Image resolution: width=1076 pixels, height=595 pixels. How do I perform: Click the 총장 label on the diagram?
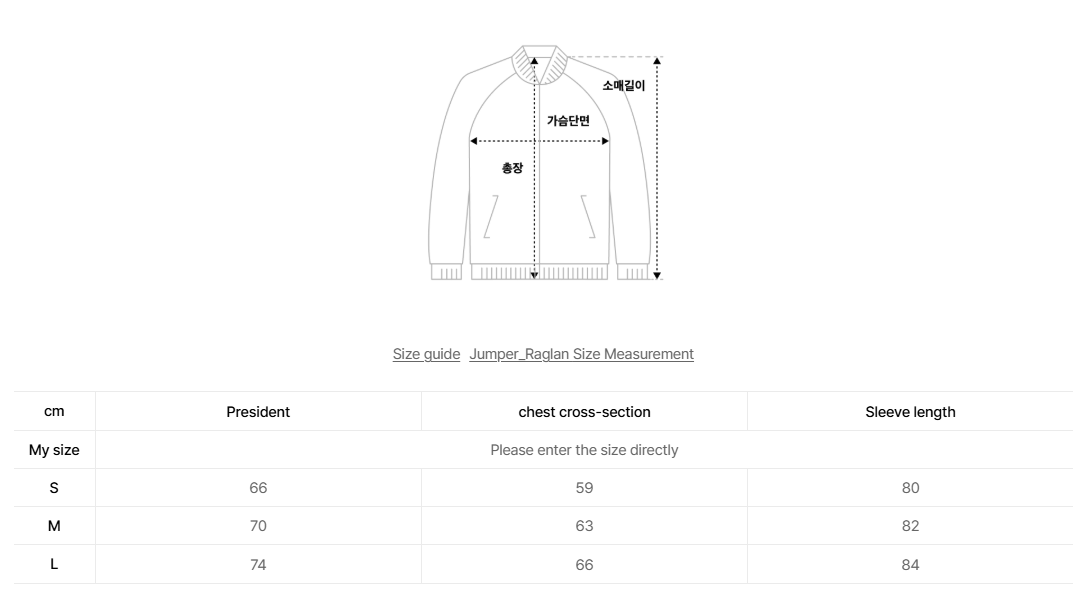click(x=512, y=168)
